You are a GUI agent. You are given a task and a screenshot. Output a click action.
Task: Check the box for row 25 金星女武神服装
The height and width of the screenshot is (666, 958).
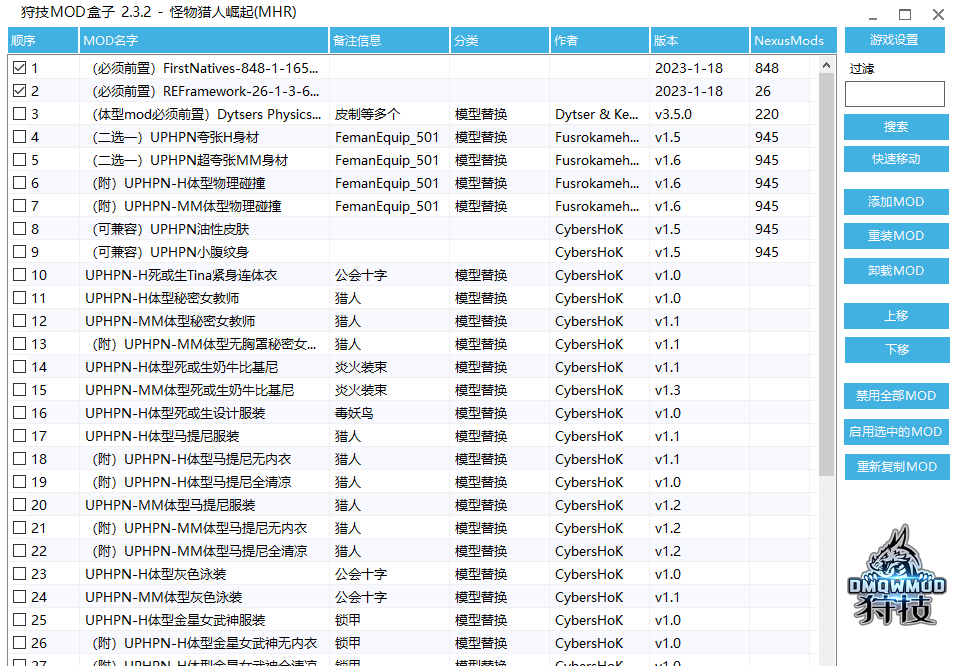tap(20, 620)
